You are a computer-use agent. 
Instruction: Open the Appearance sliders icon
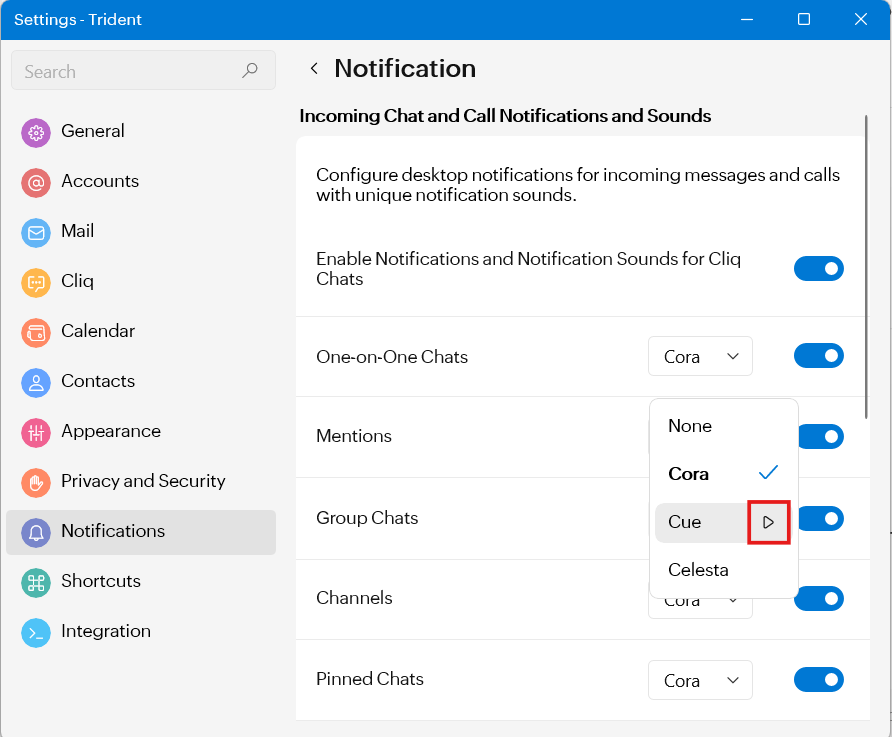tap(36, 432)
